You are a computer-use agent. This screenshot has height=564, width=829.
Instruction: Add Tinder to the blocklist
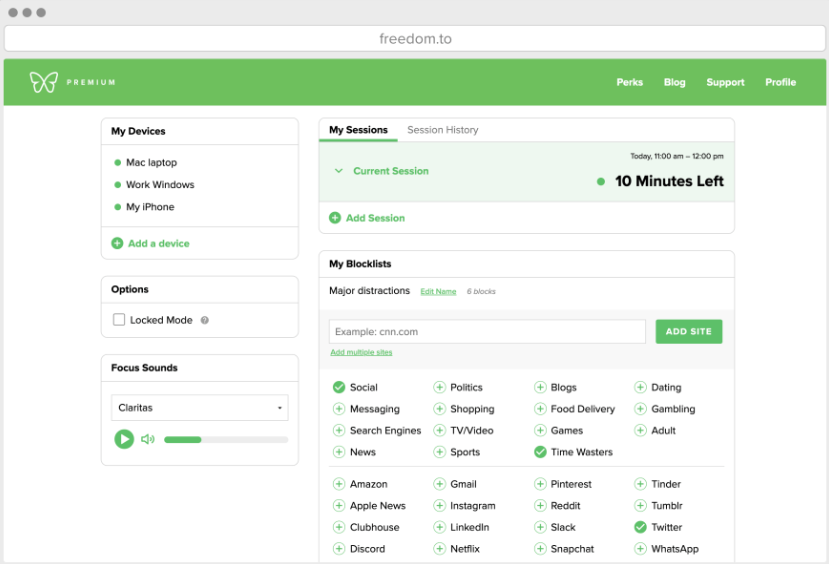(640, 484)
